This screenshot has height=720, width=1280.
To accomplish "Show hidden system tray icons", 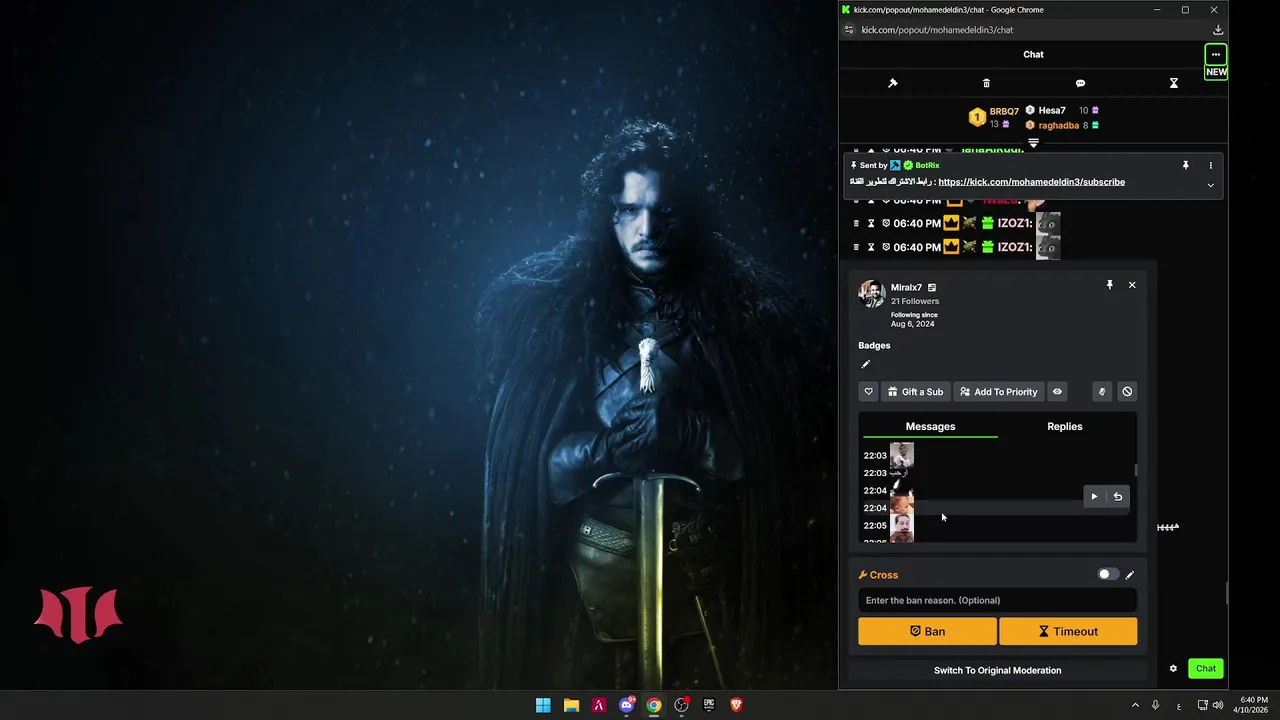I will (1135, 705).
